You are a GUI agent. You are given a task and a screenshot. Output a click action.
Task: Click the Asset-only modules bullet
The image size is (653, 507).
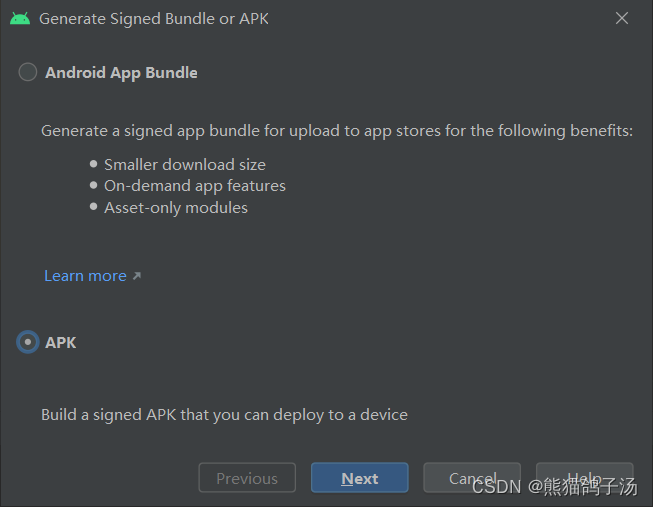176,207
